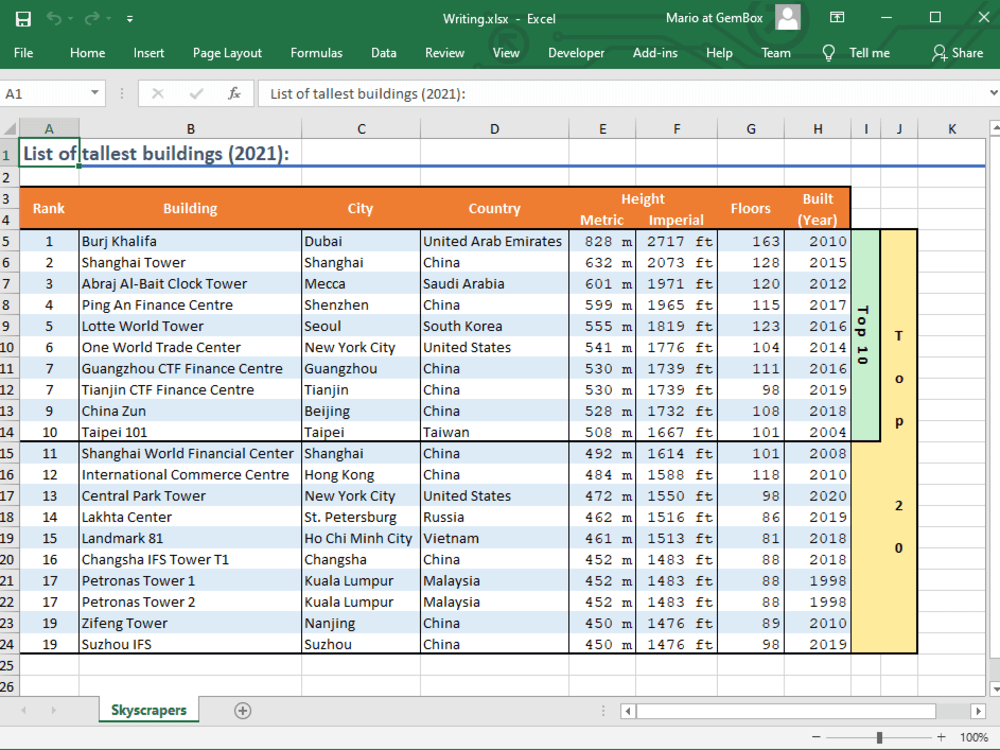1000x750 pixels.
Task: Click the New Sheet plus icon
Action: (242, 710)
